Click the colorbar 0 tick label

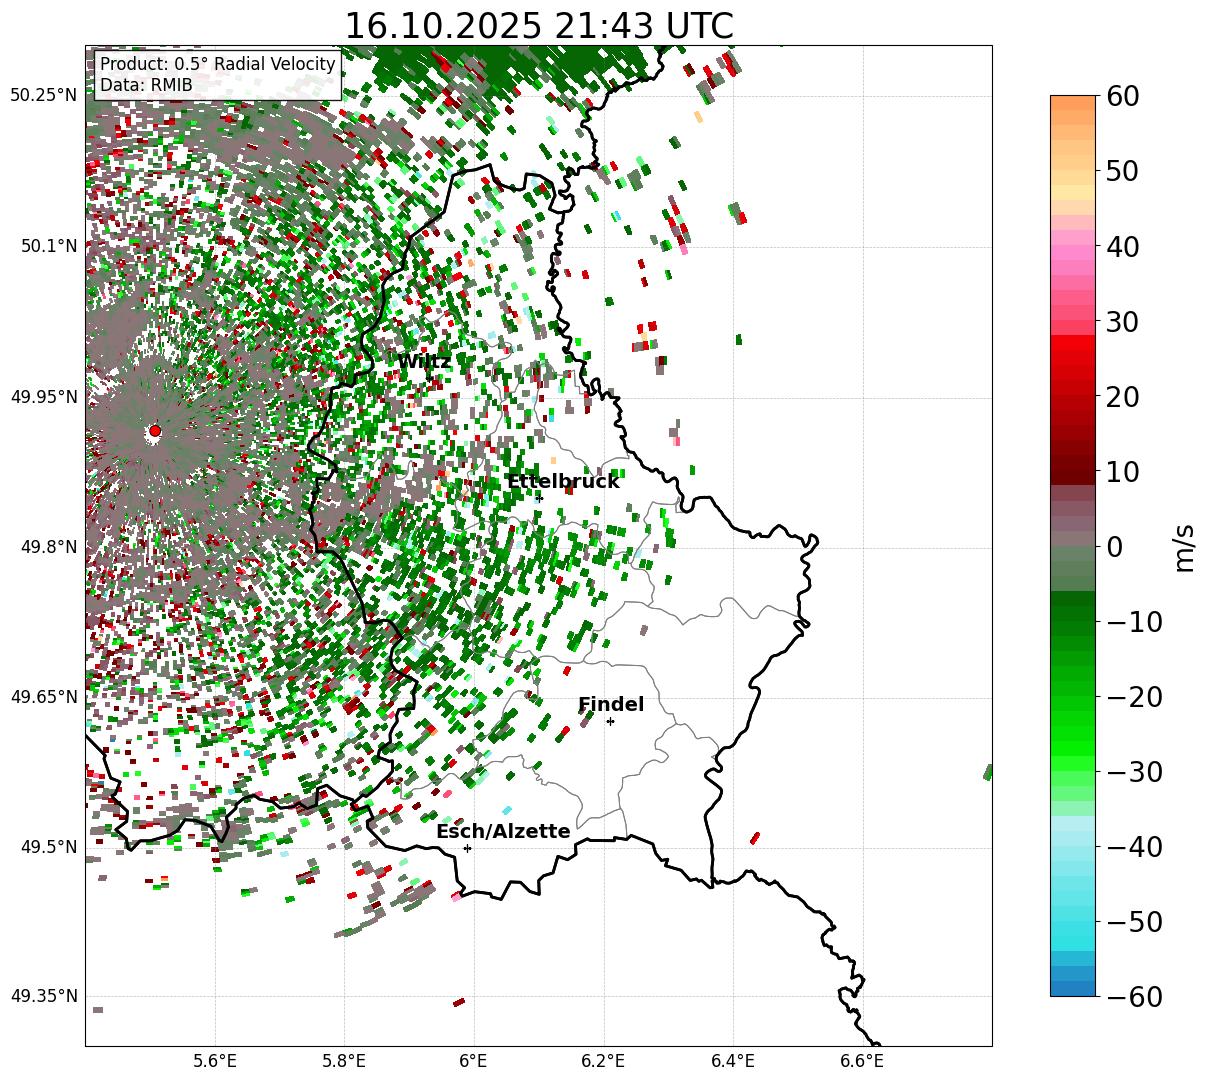(x=1115, y=547)
